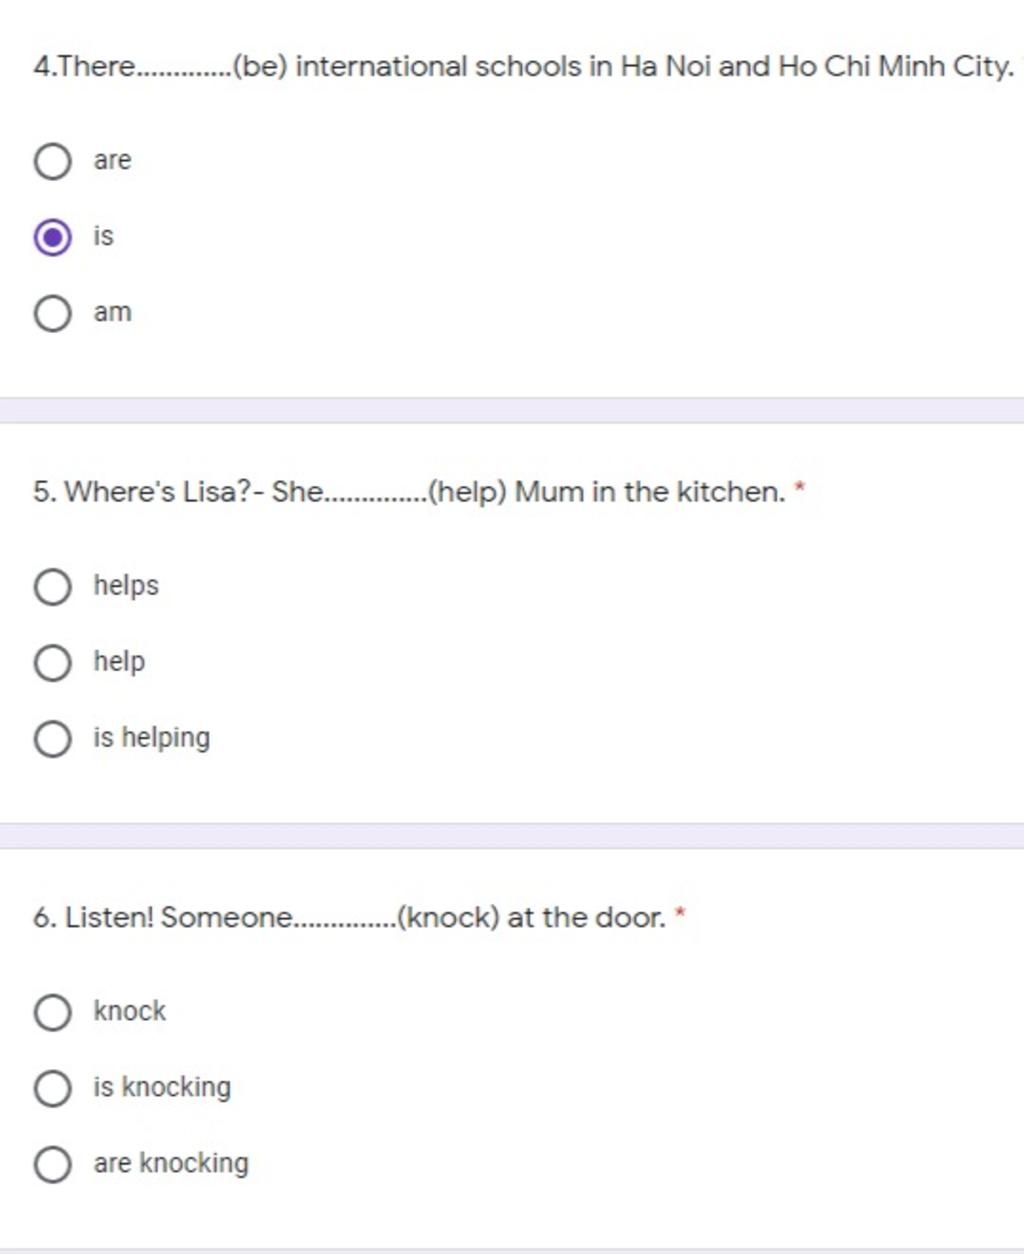Click the 'helps' answer label text
Image resolution: width=1024 pixels, height=1254 pixels.
point(126,585)
